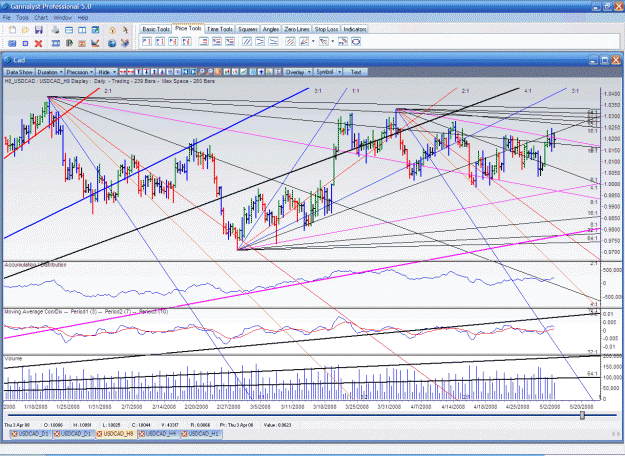Open the Precision dropdown
Image resolution: width=625 pixels, height=456 pixels.
pyautogui.click(x=80, y=72)
